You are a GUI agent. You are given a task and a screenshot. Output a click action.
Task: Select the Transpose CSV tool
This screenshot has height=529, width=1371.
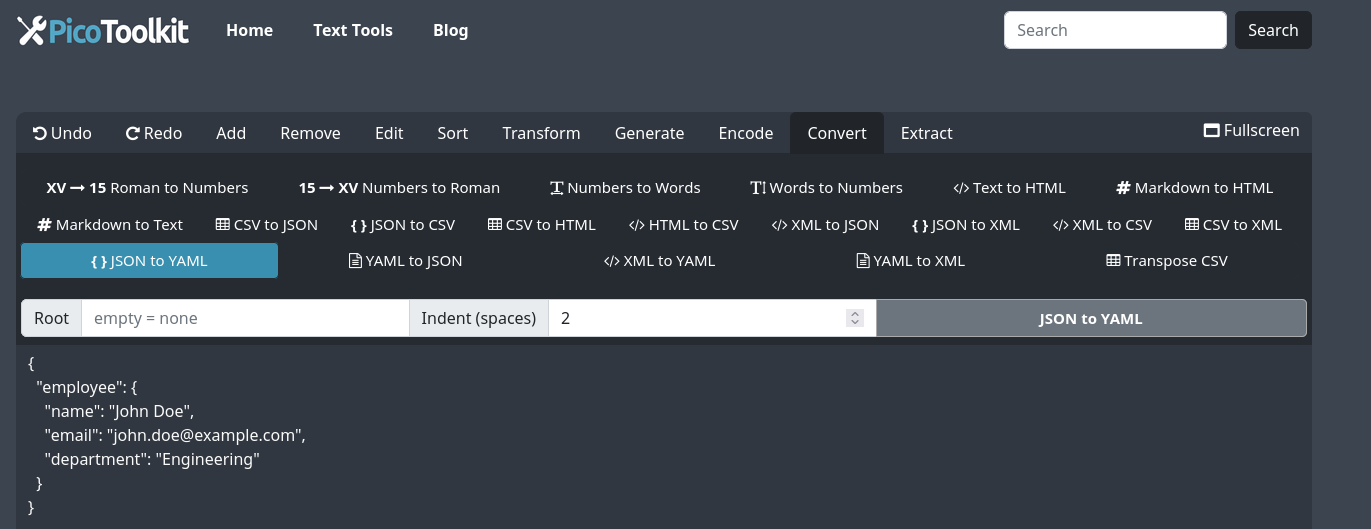[1166, 261]
